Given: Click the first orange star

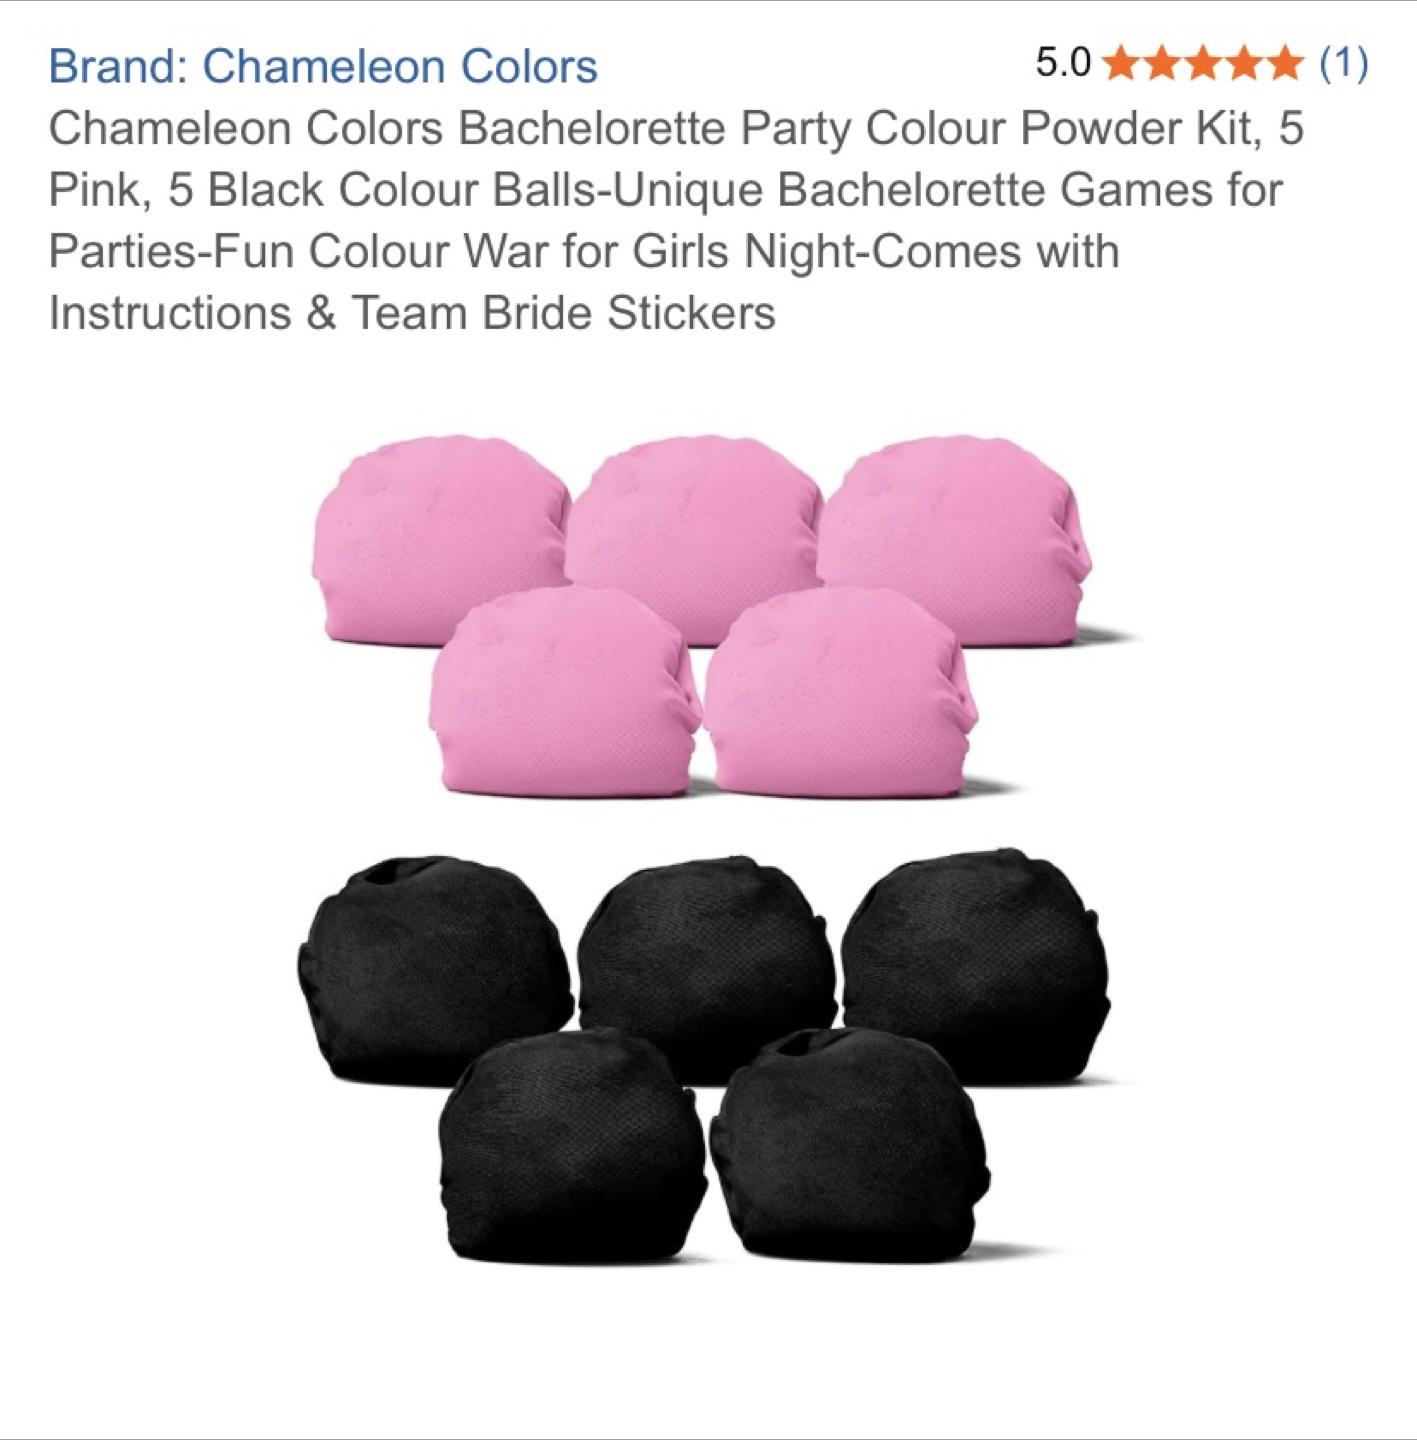Looking at the screenshot, I should click(x=1121, y=64).
